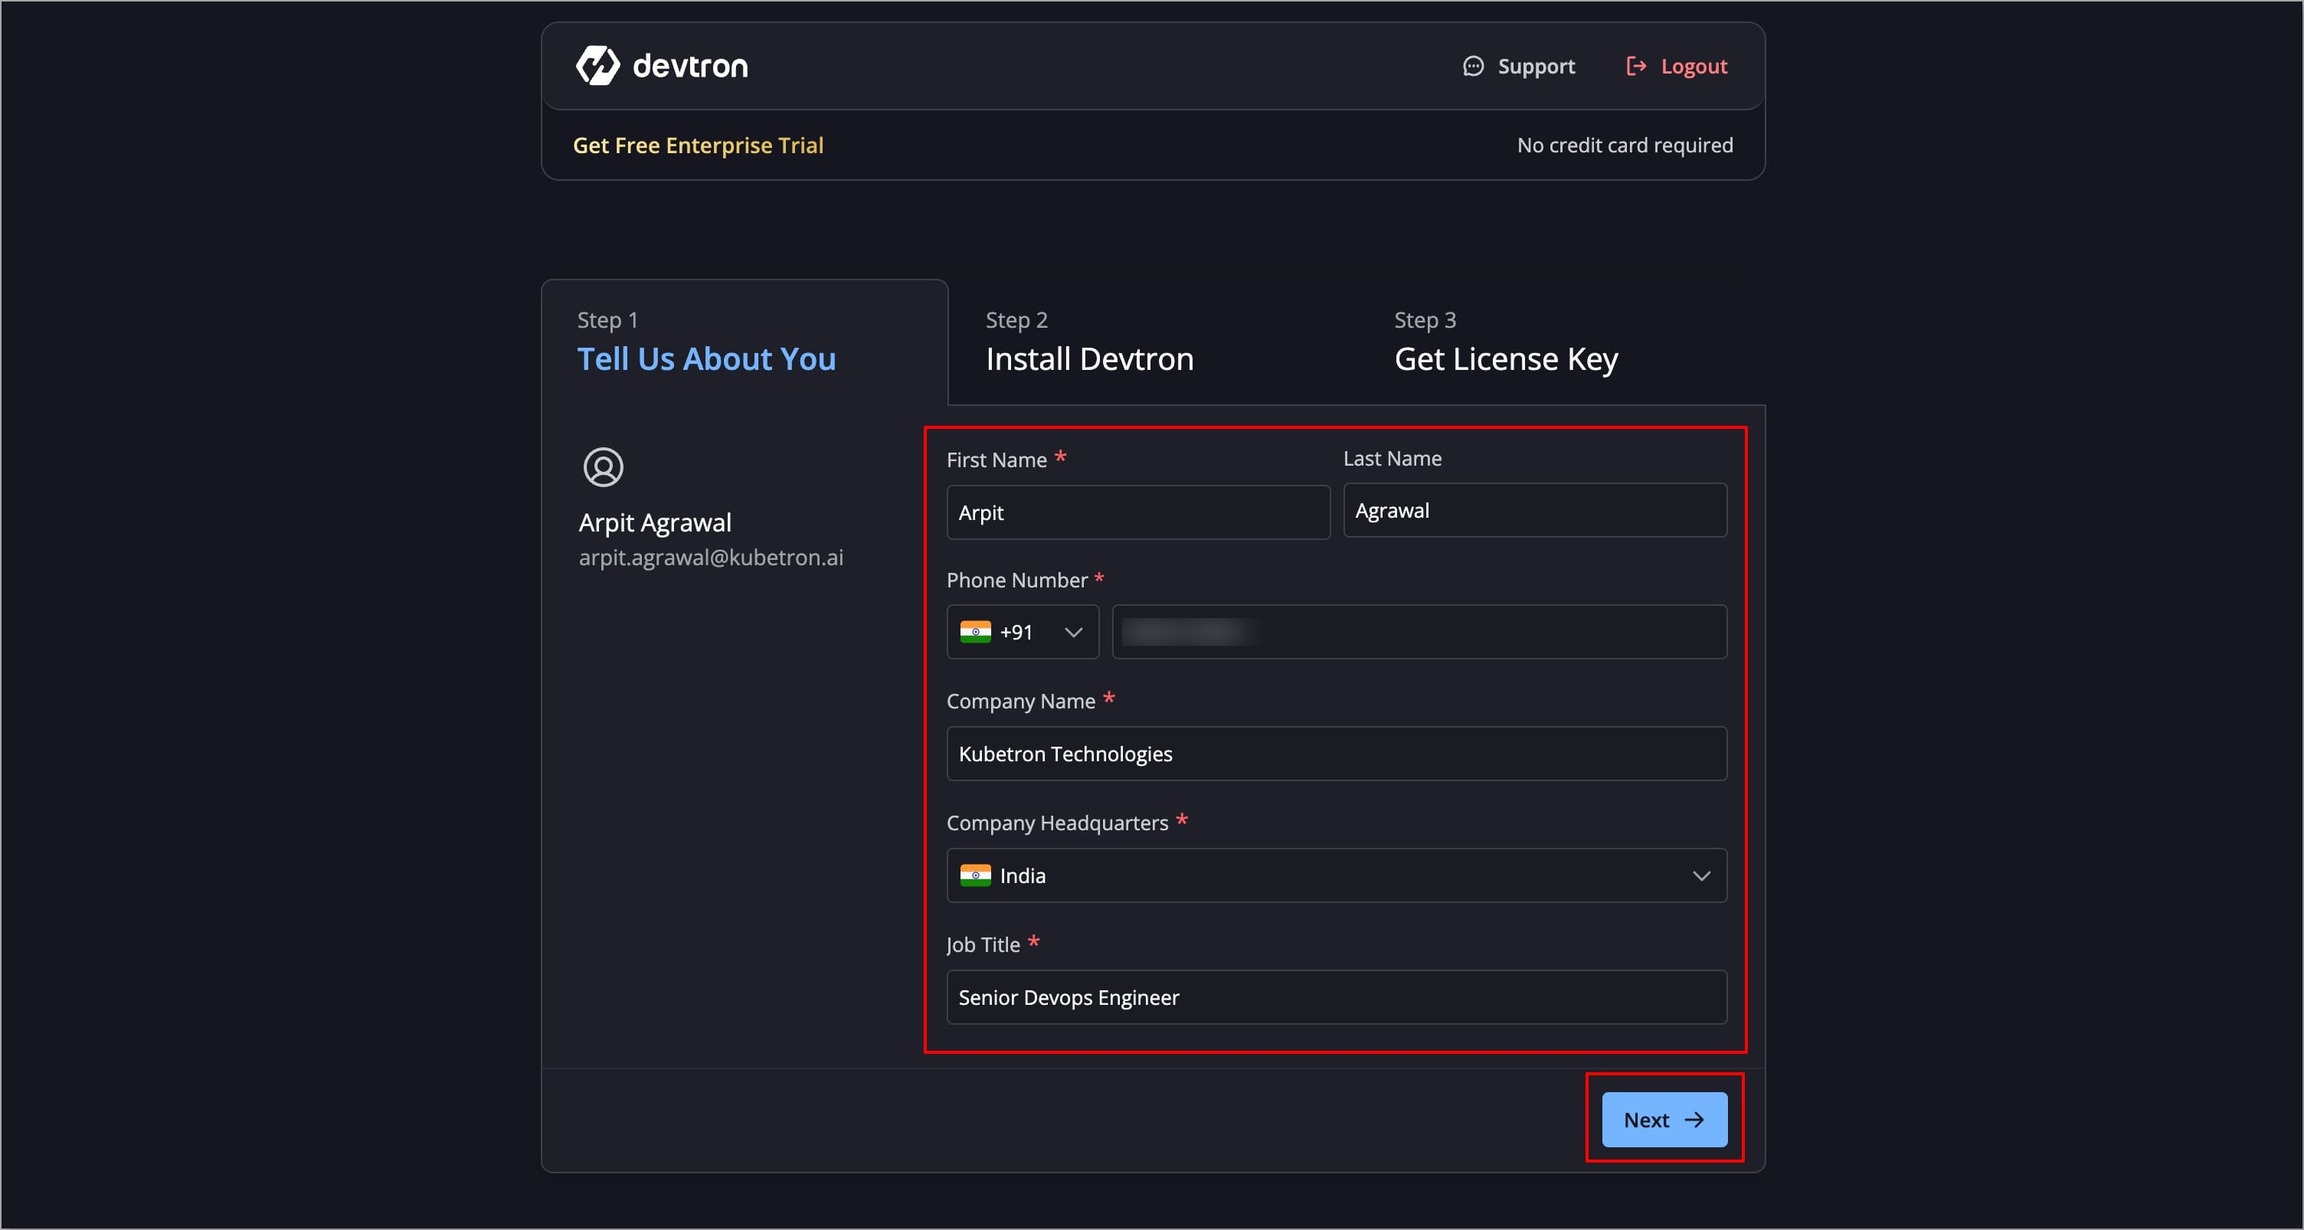Image resolution: width=2304 pixels, height=1230 pixels.
Task: Edit the Company Name field Kubetron Technologies
Action: pos(1337,754)
